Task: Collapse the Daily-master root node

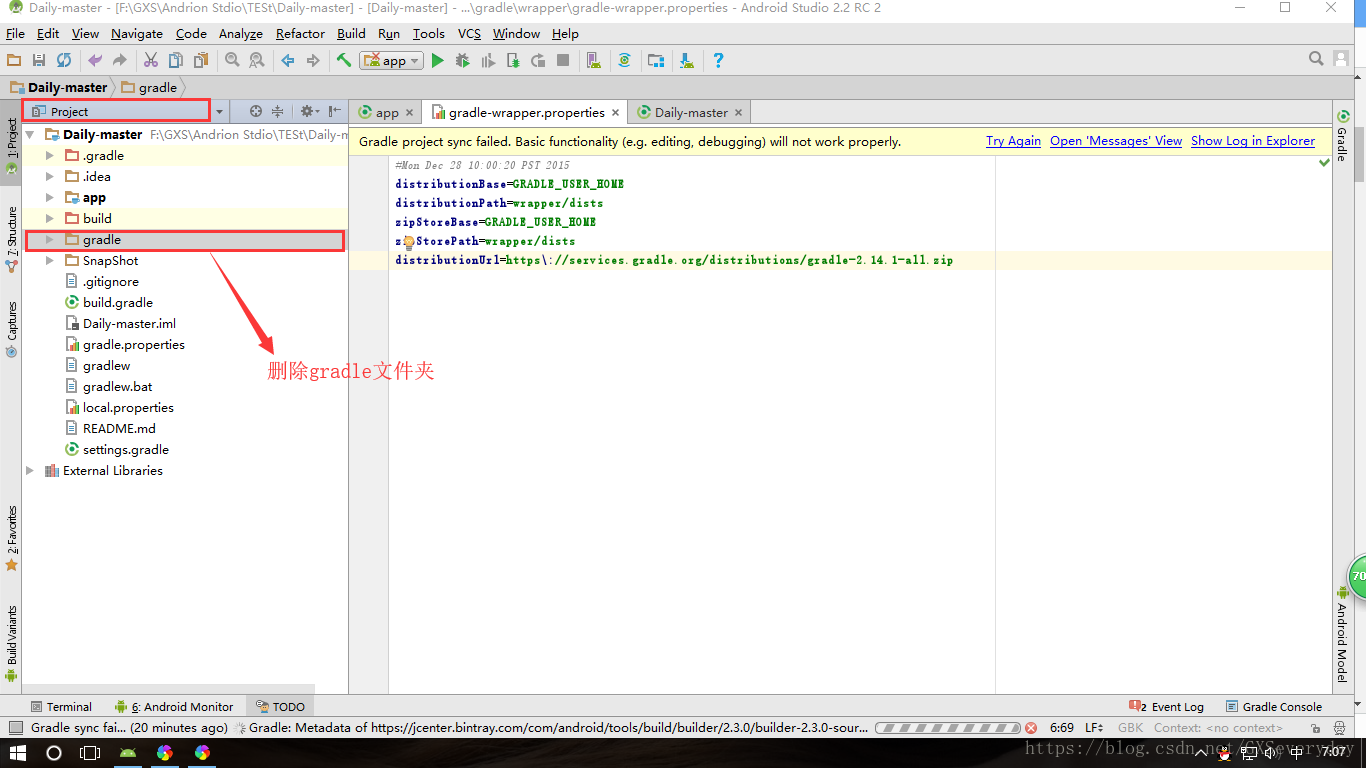Action: 30,134
